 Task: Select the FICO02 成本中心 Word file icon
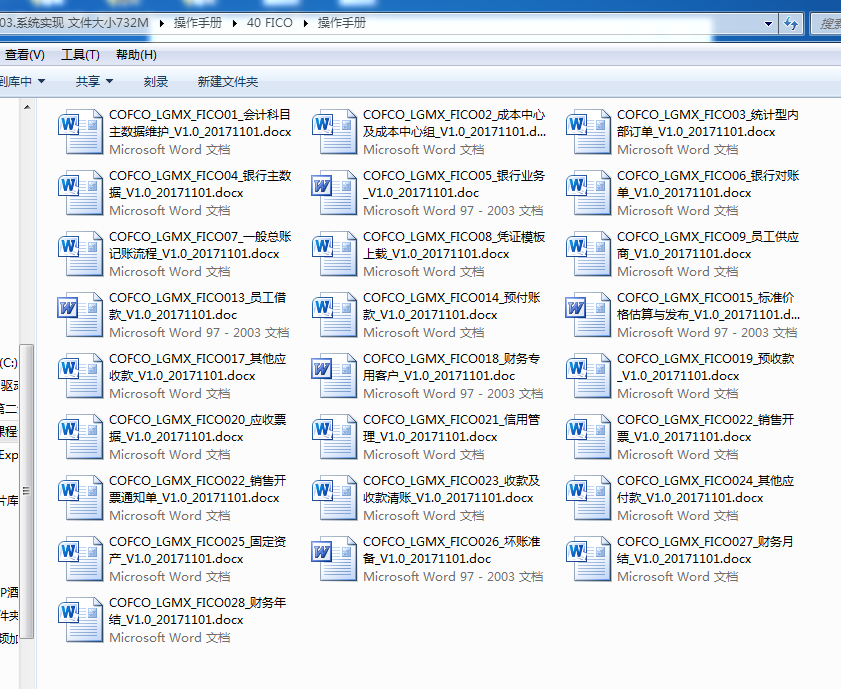[334, 131]
